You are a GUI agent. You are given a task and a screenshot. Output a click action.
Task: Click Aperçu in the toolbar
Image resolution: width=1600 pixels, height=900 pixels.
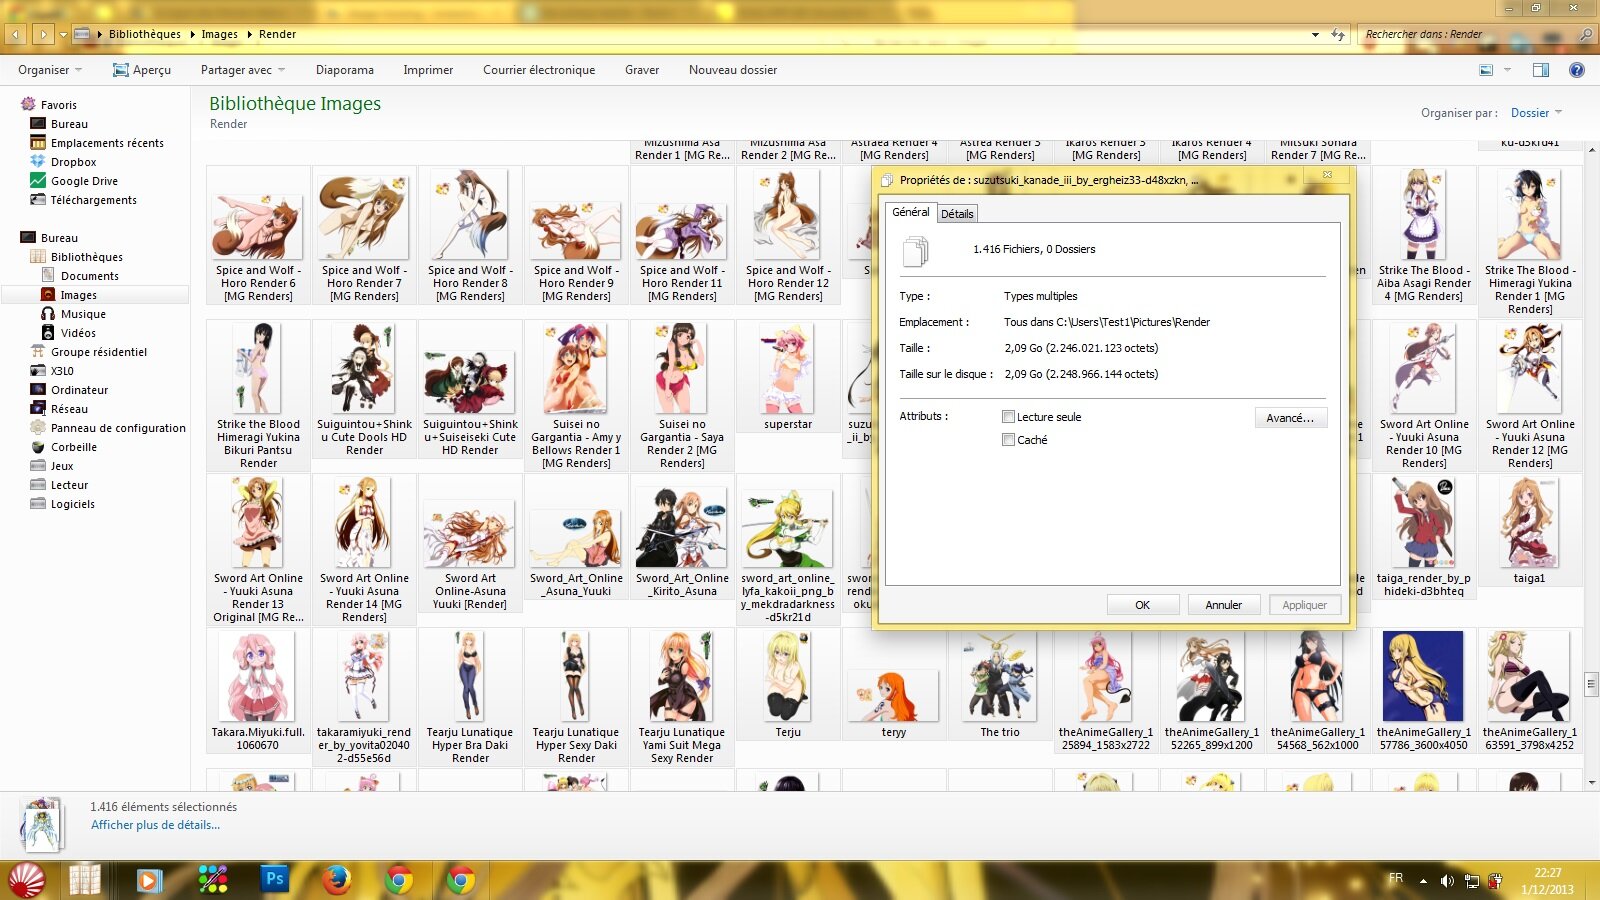142,70
